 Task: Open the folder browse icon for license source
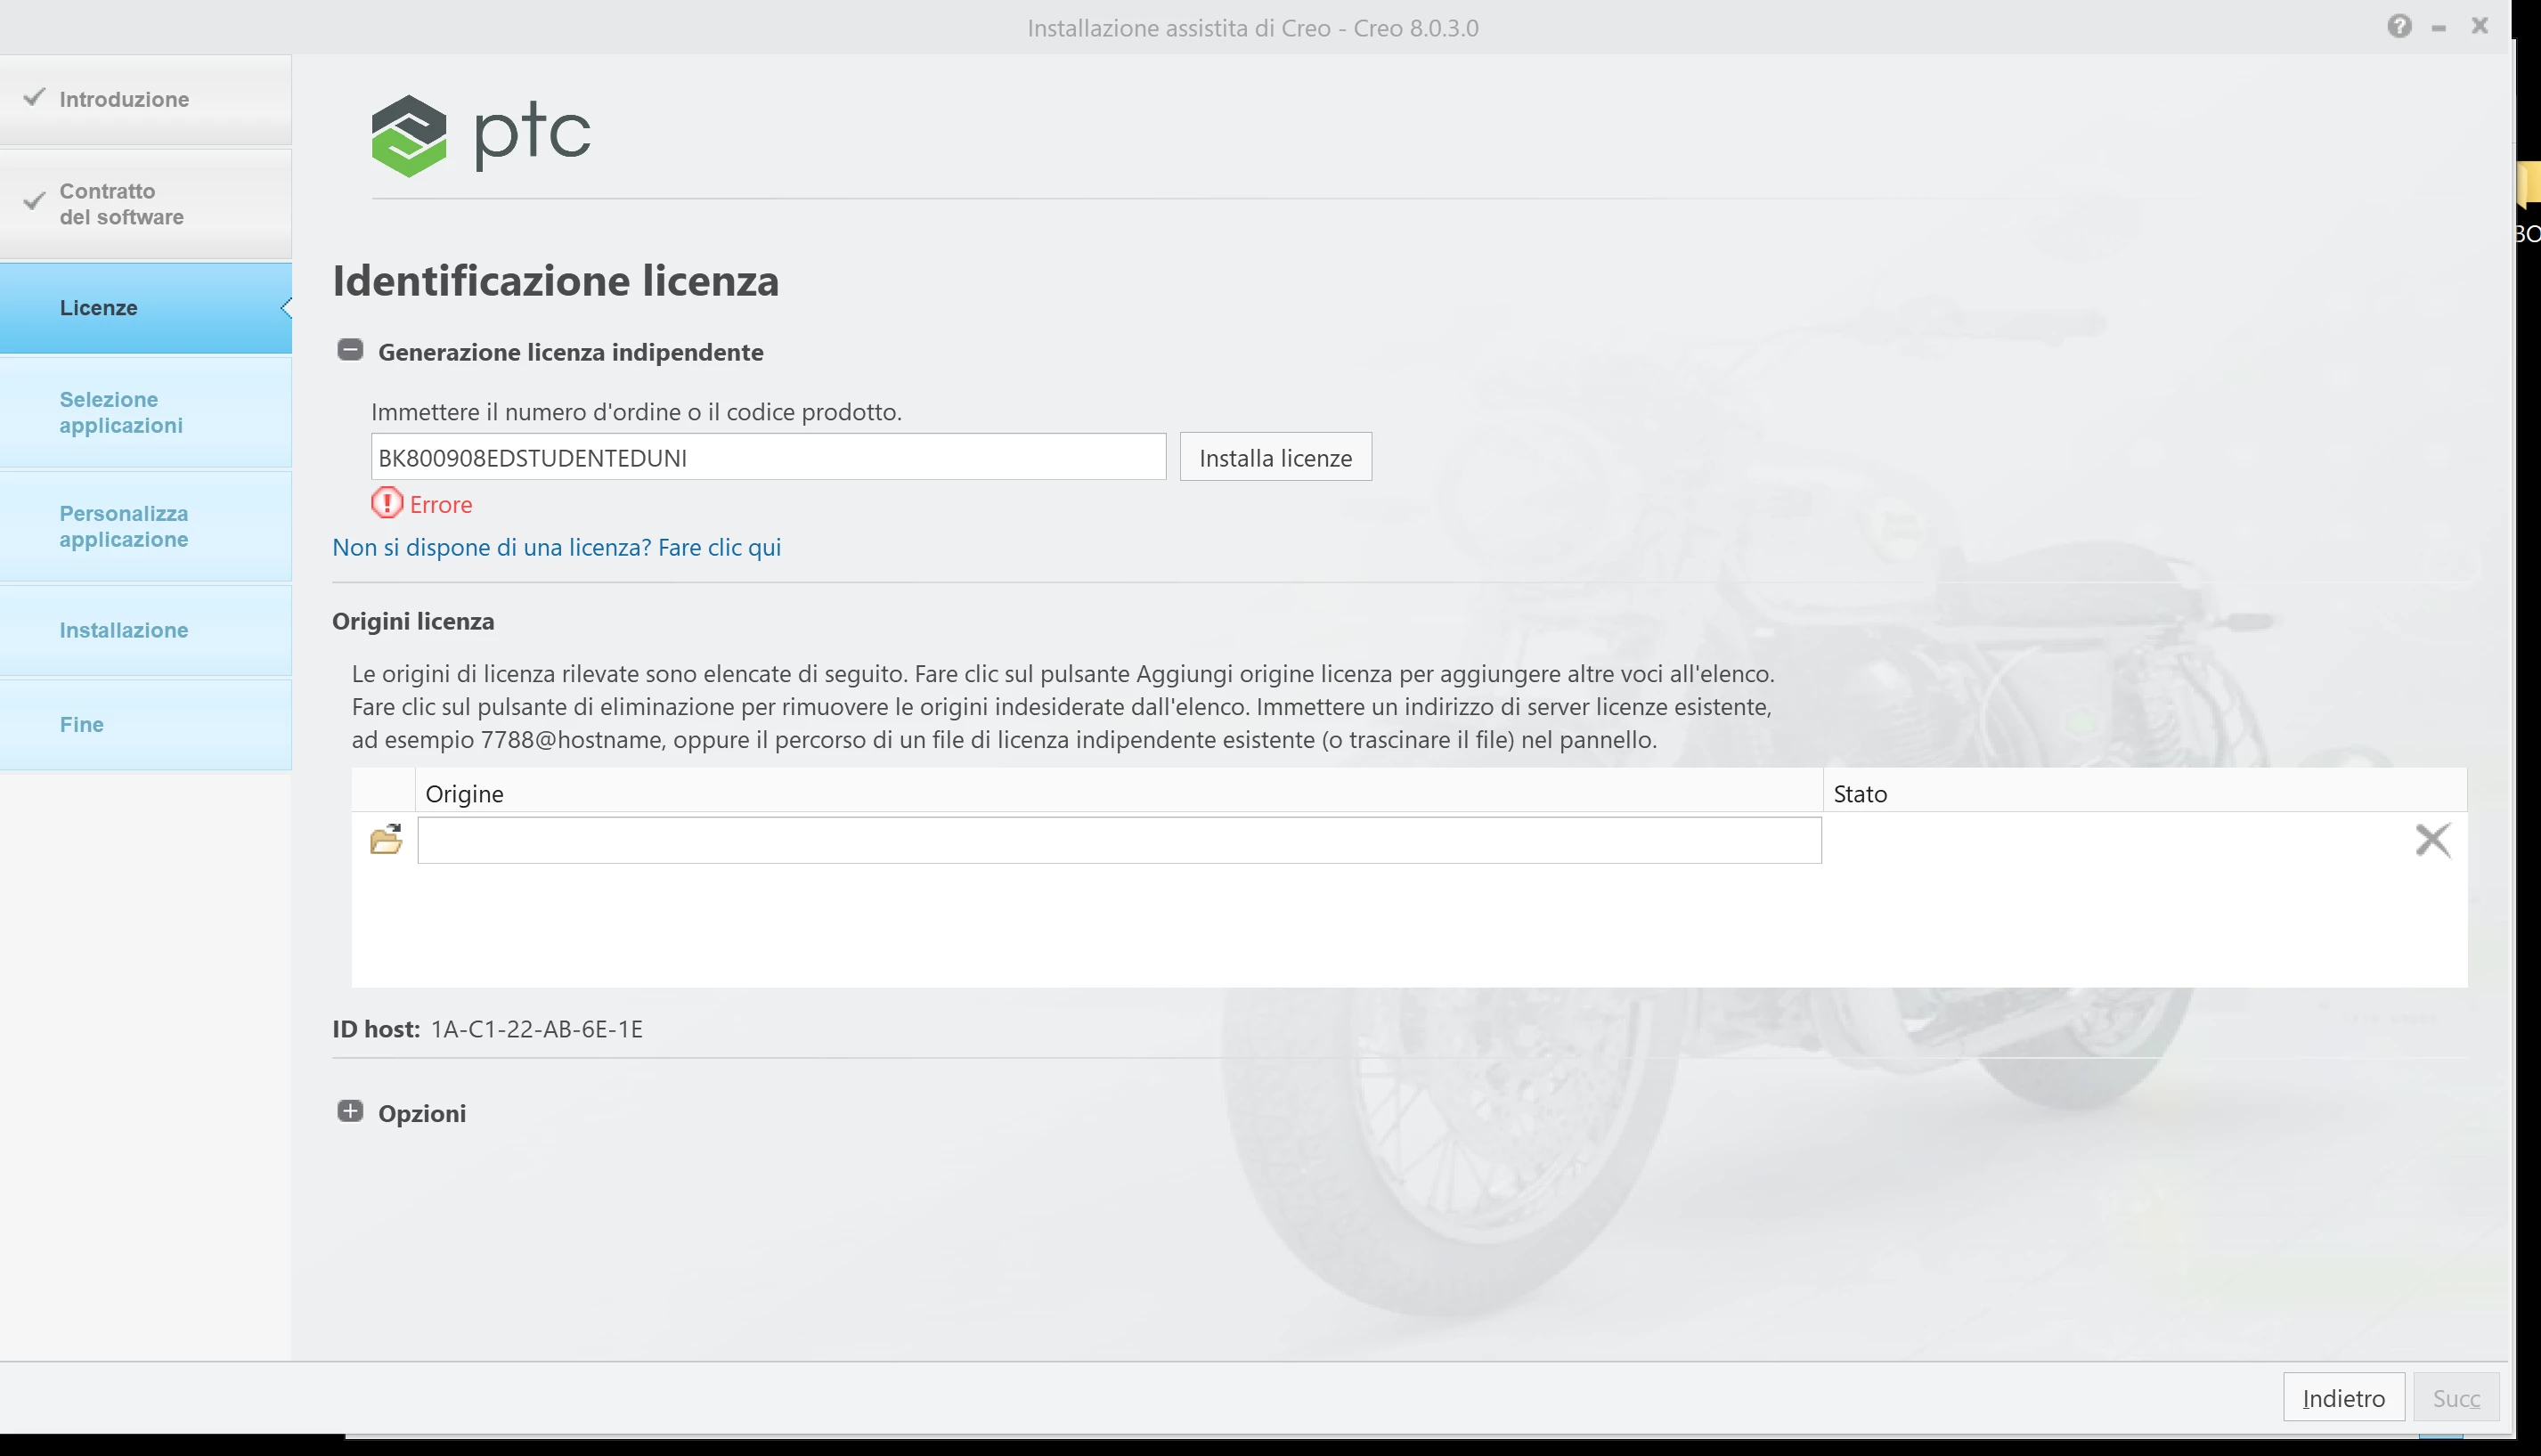tap(386, 839)
